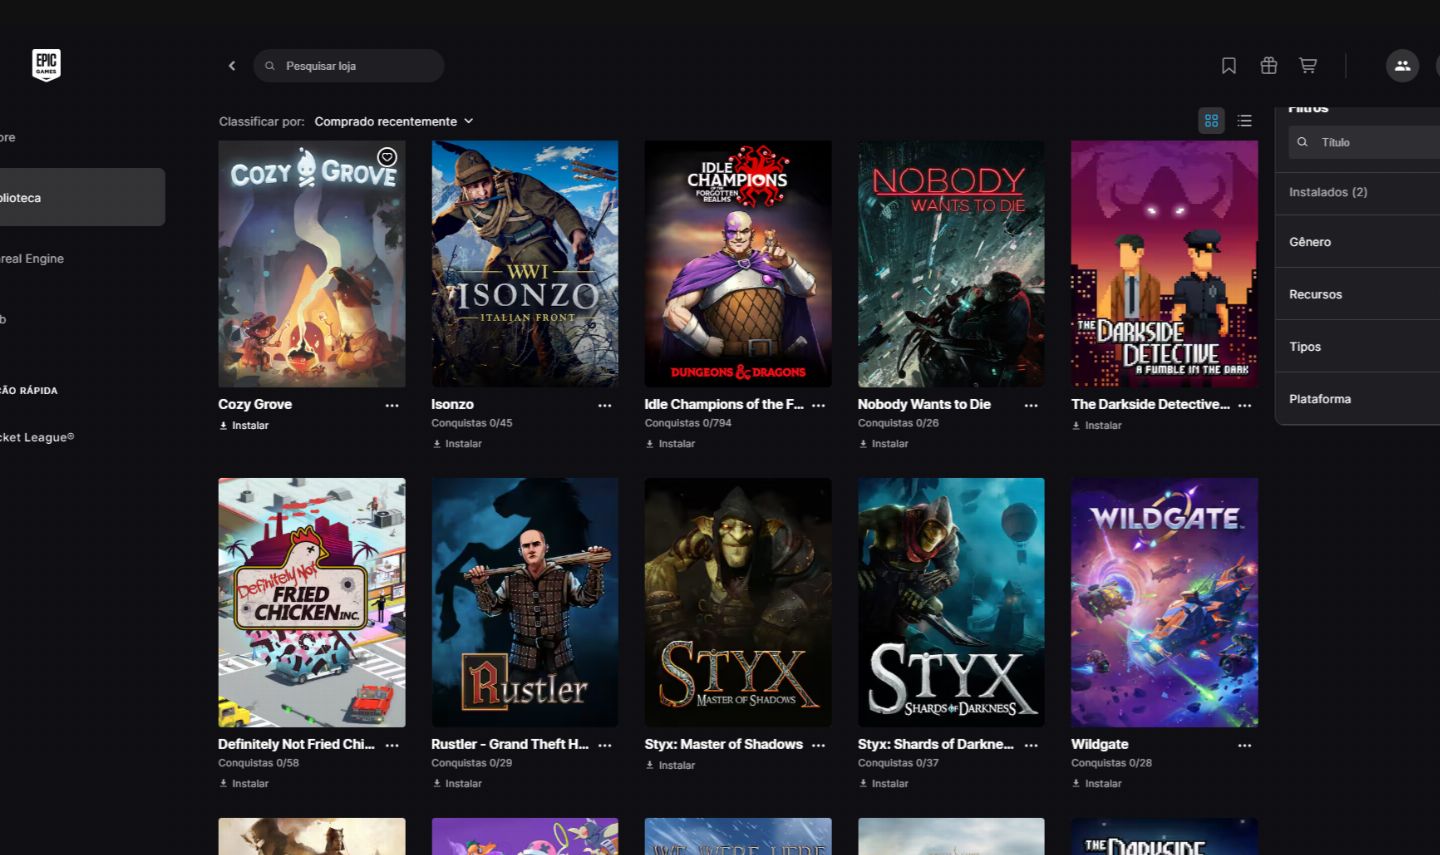Screen dimensions: 1440x855
Task: Install Rustler
Action: [457, 784]
